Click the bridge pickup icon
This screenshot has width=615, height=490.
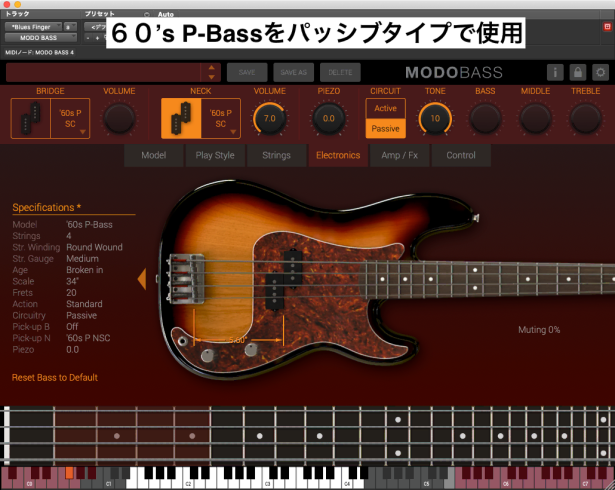pos(31,118)
